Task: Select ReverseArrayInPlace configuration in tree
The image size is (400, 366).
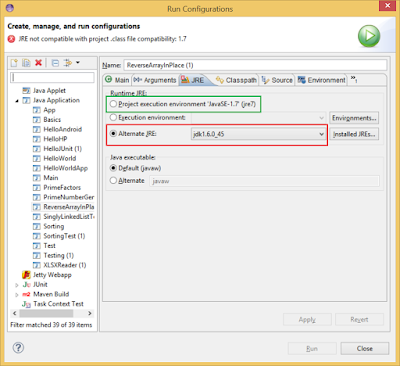Action: pyautogui.click(x=69, y=207)
